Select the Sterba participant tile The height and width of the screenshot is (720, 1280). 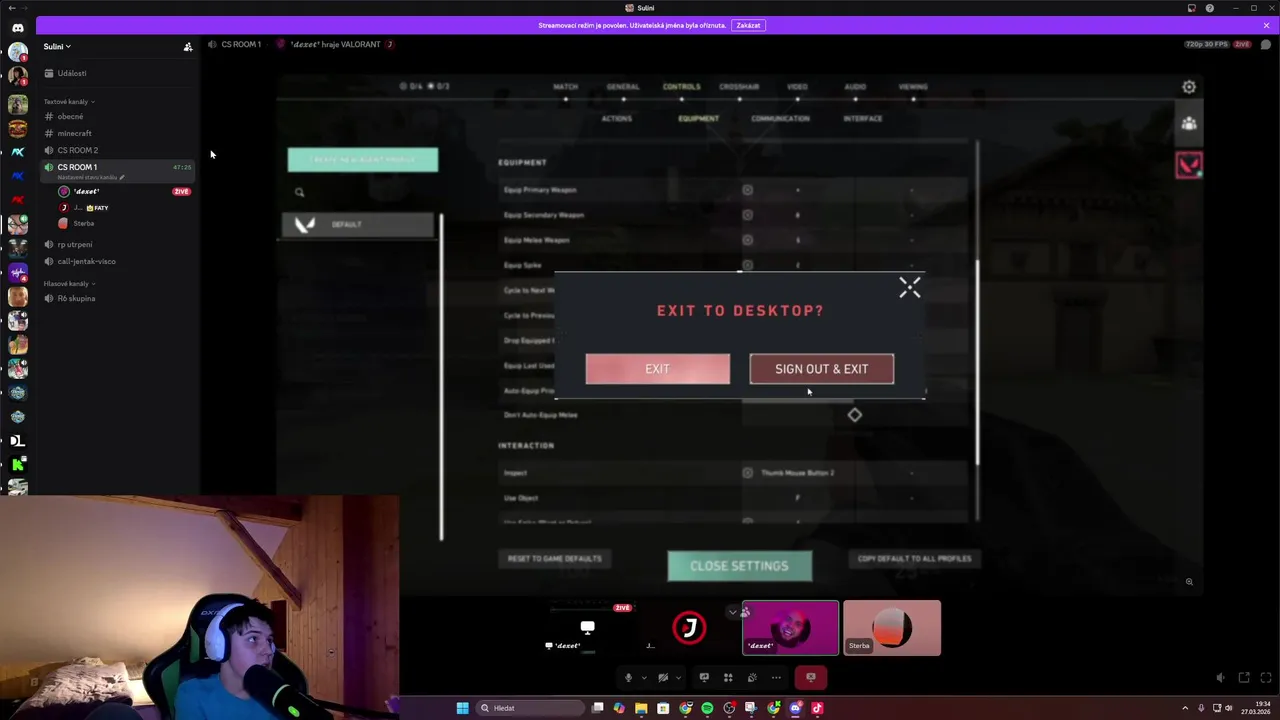point(892,628)
